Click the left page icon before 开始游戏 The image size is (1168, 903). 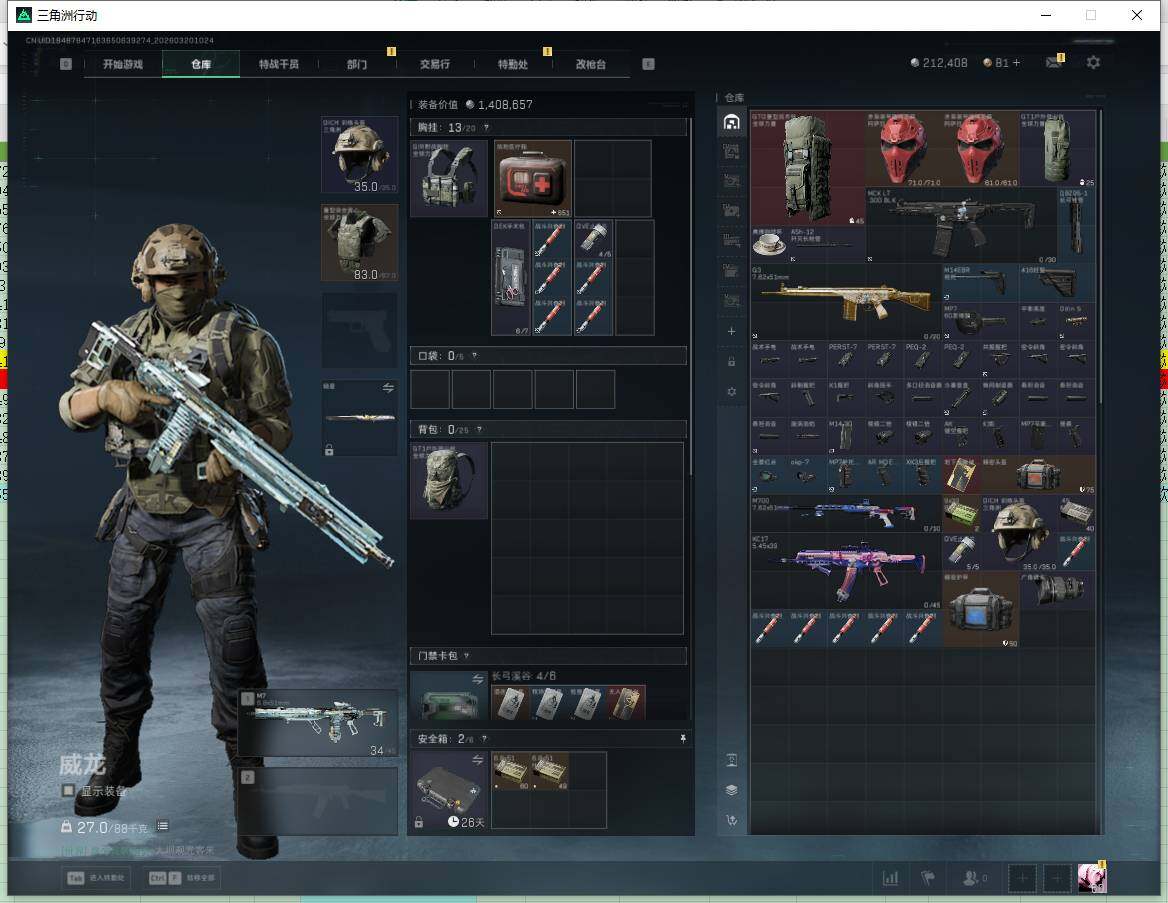66,64
